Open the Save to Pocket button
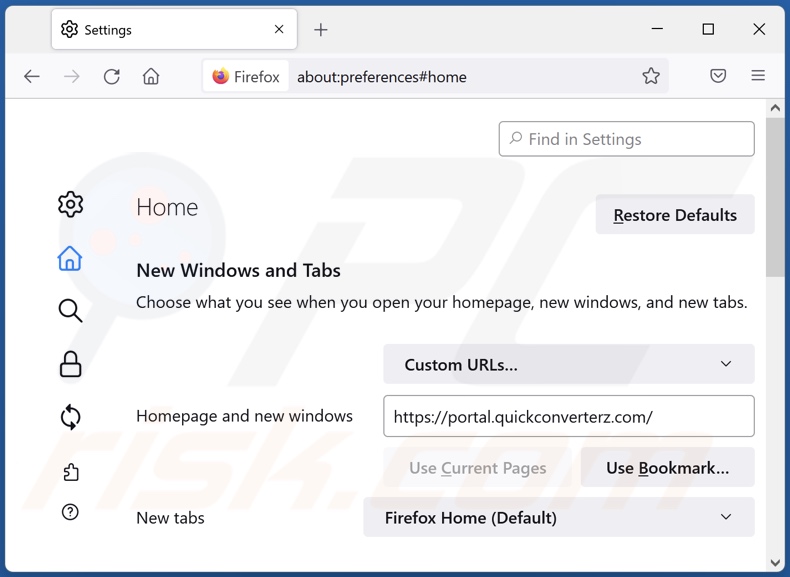 pos(718,77)
